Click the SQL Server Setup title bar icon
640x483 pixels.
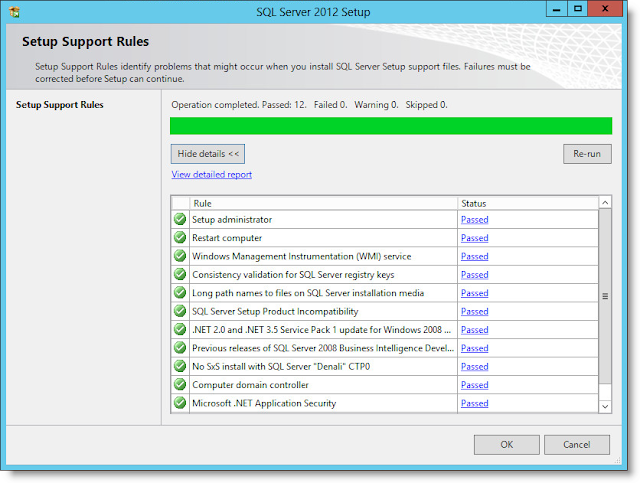coord(14,12)
